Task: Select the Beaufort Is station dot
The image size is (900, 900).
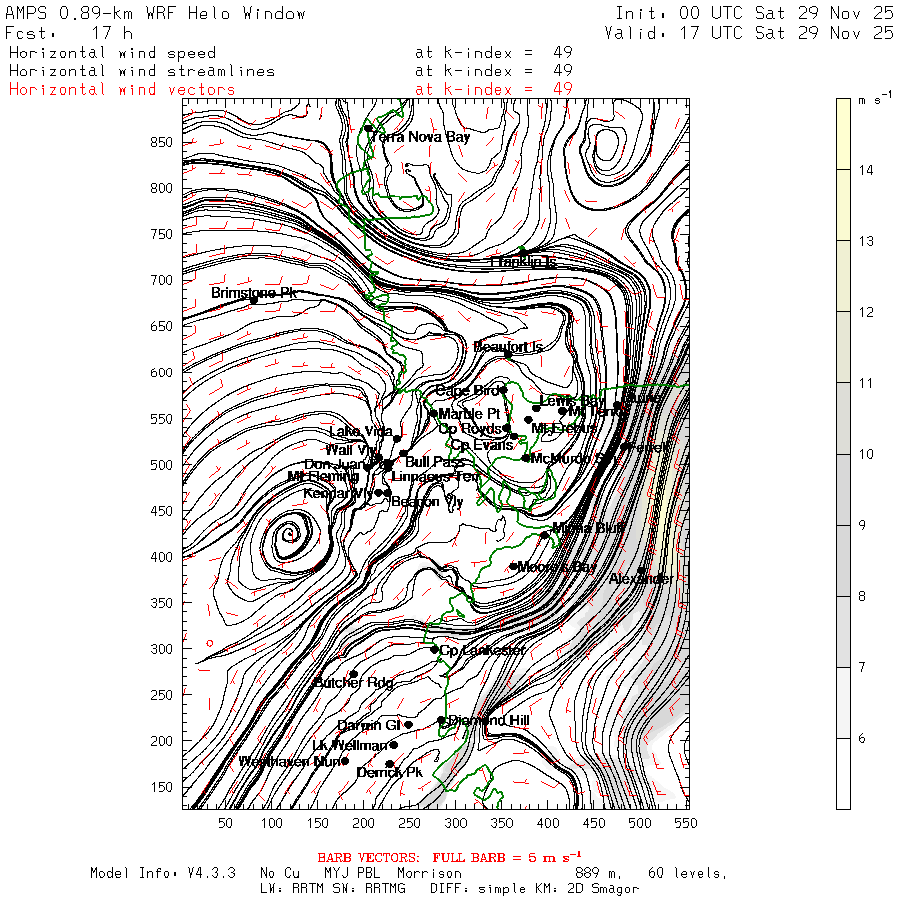Action: tap(508, 353)
